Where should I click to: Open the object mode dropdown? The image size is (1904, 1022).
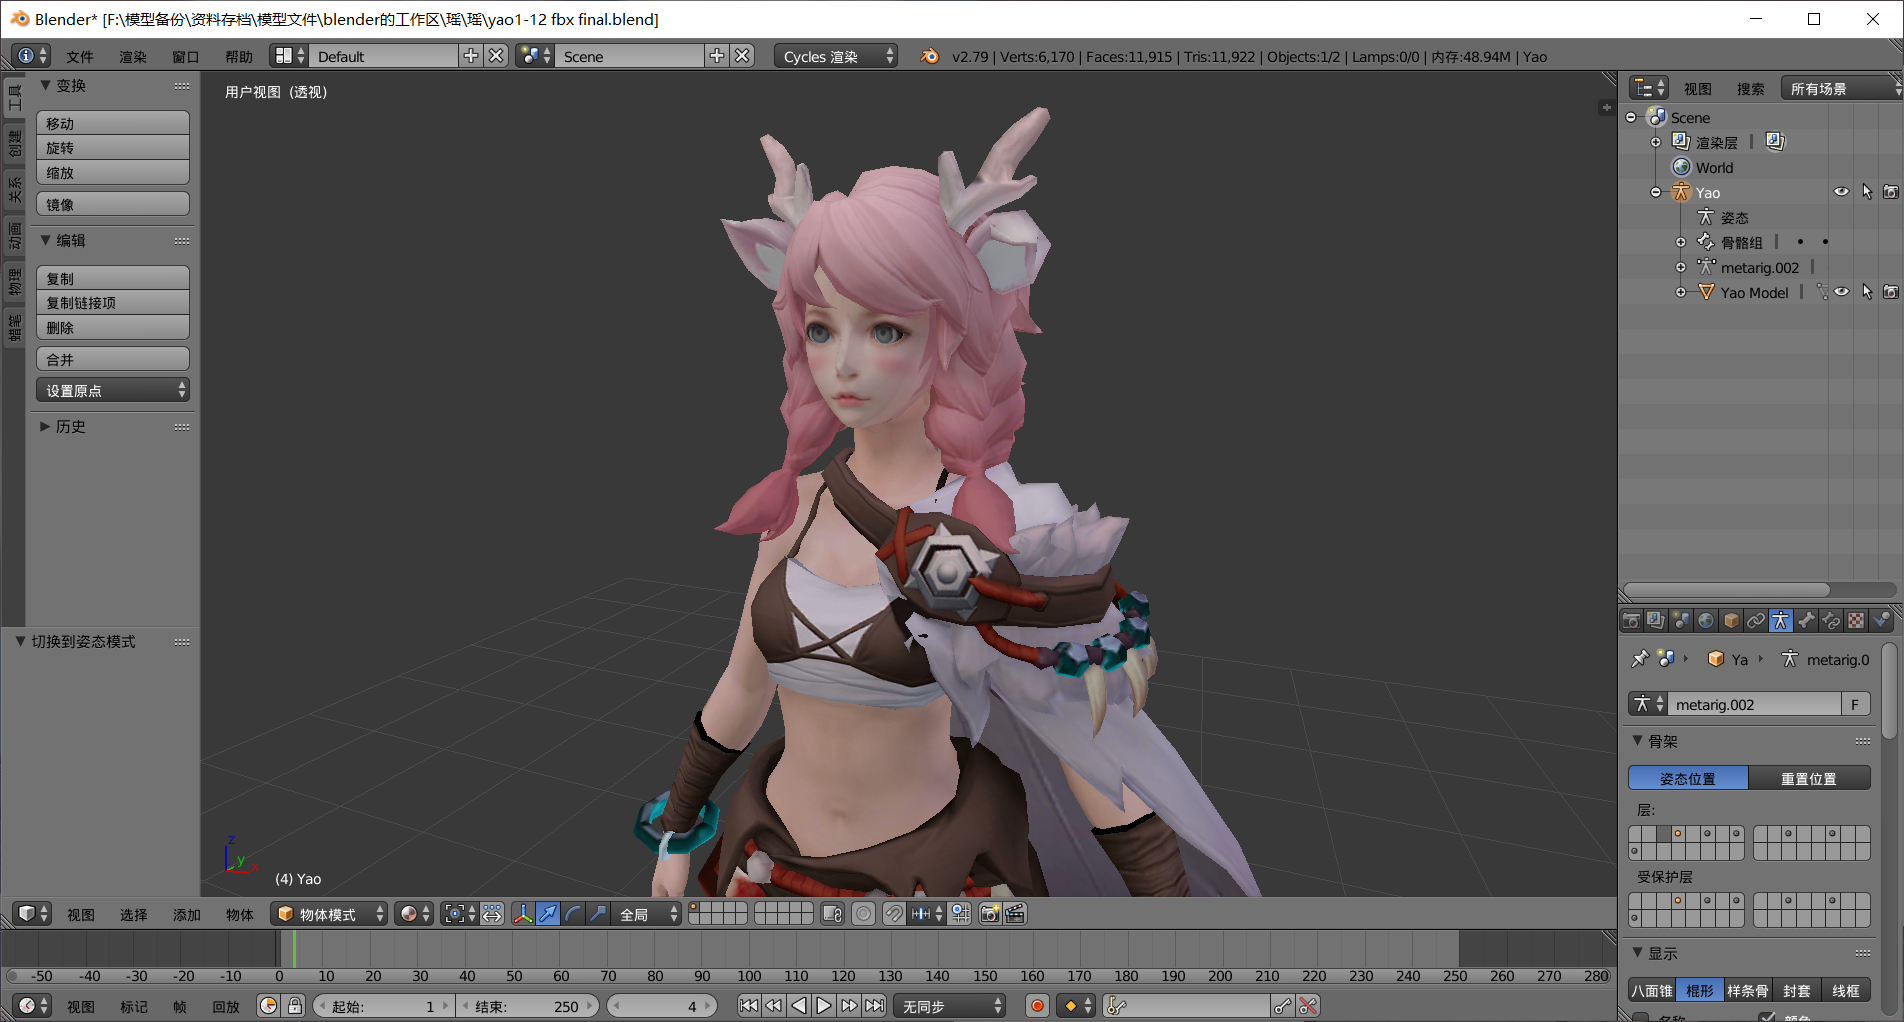329,914
